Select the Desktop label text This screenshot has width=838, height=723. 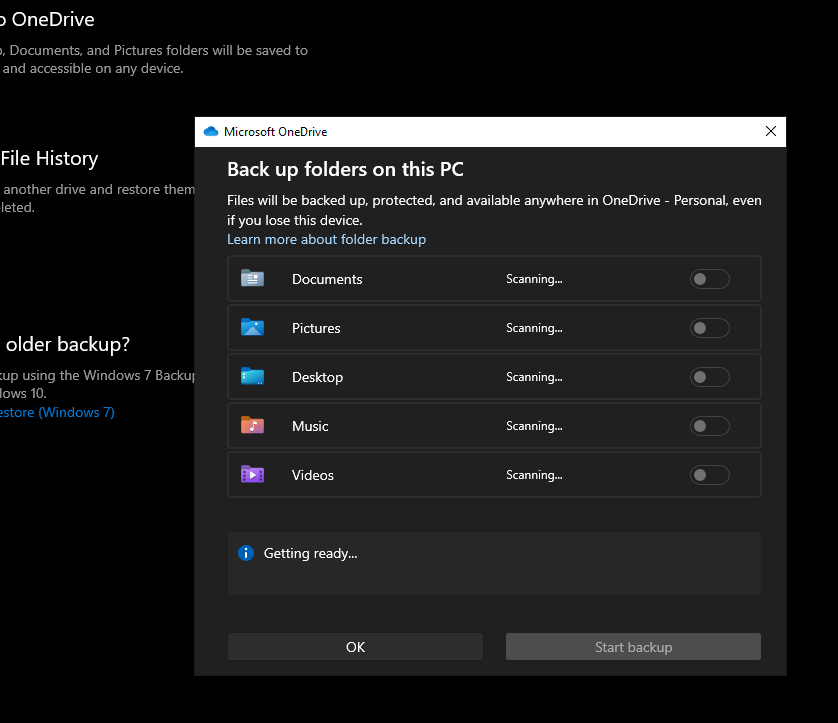pos(317,377)
